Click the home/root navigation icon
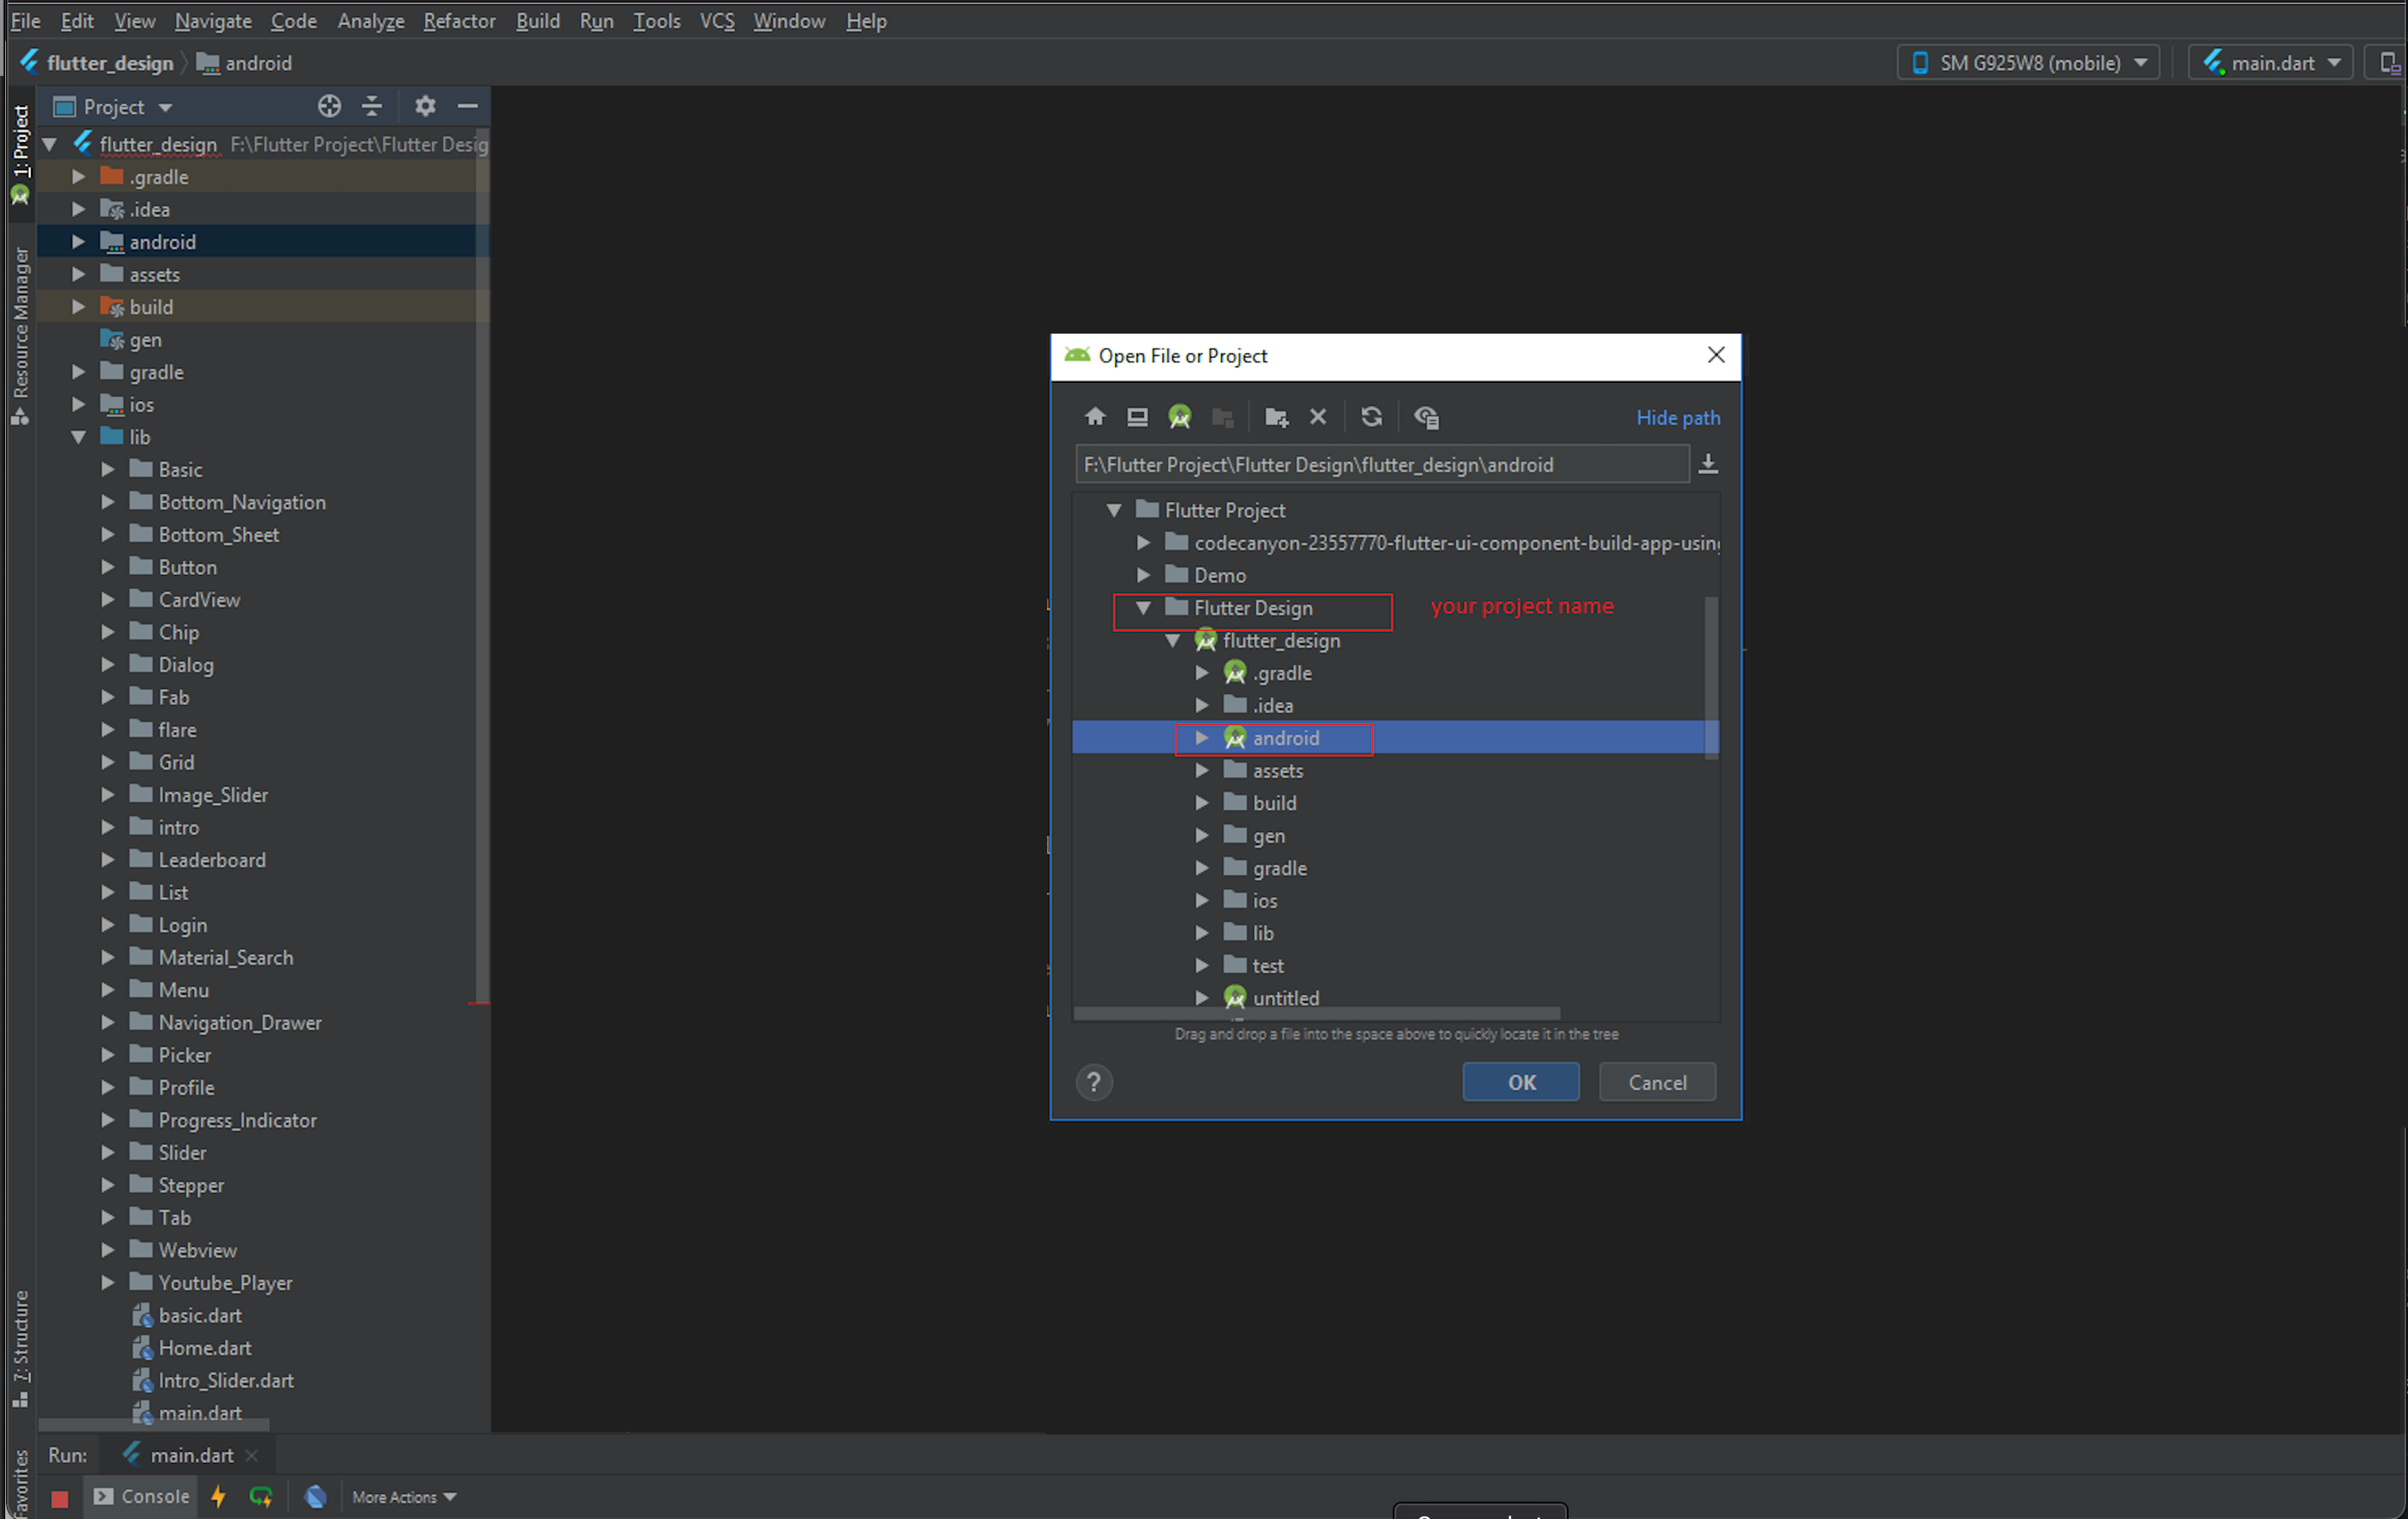The image size is (2408, 1519). (x=1095, y=416)
